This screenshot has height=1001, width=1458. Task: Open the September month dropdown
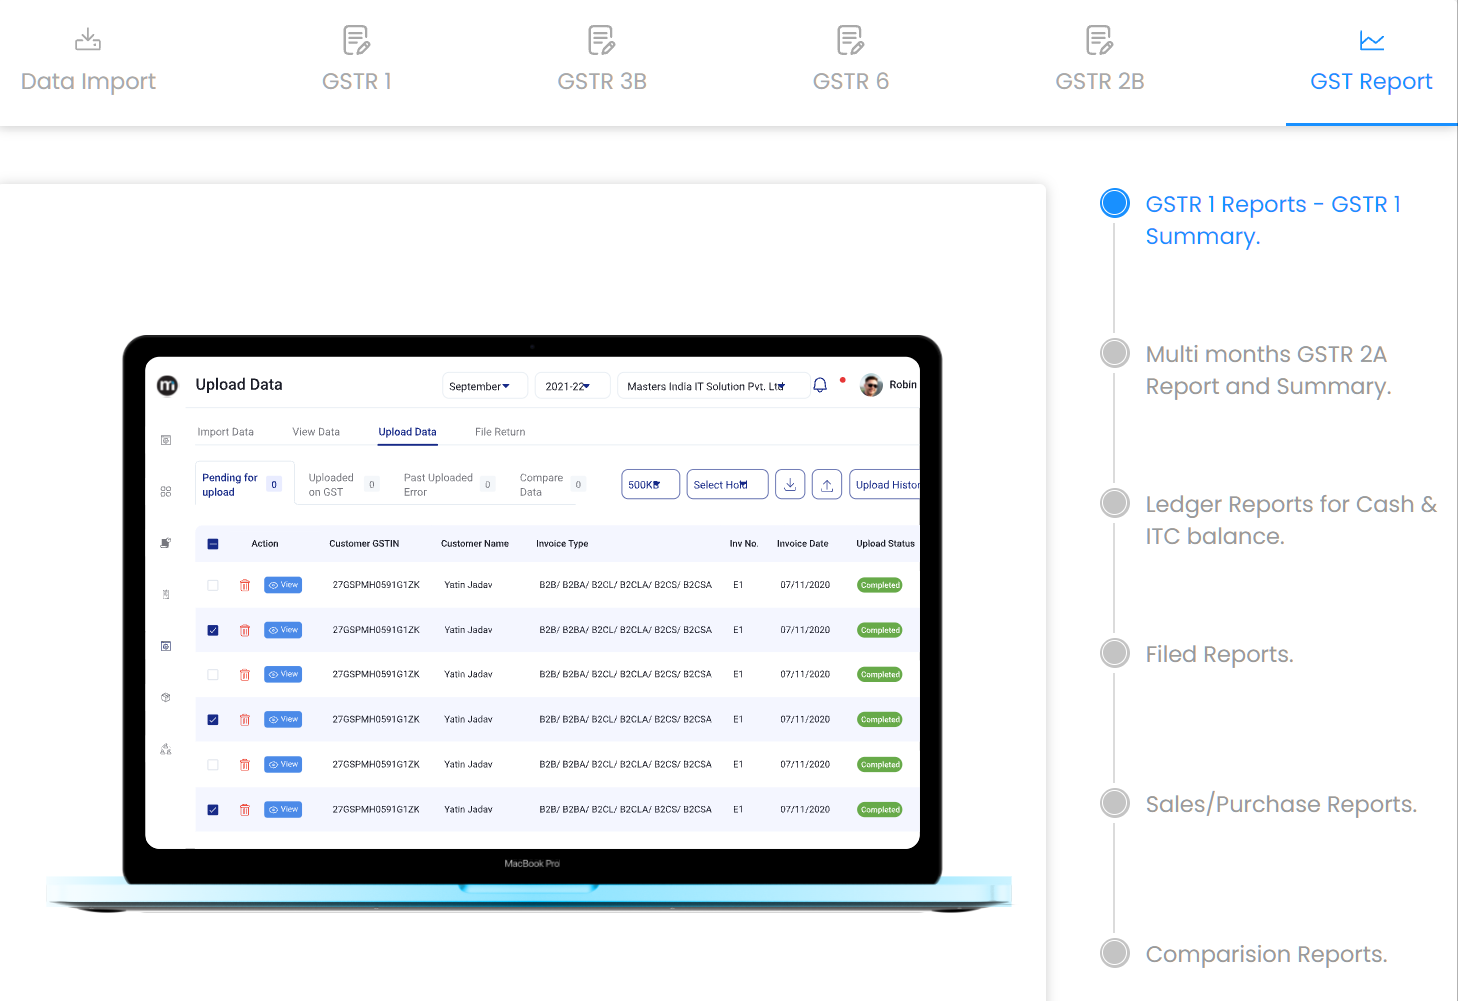[484, 386]
